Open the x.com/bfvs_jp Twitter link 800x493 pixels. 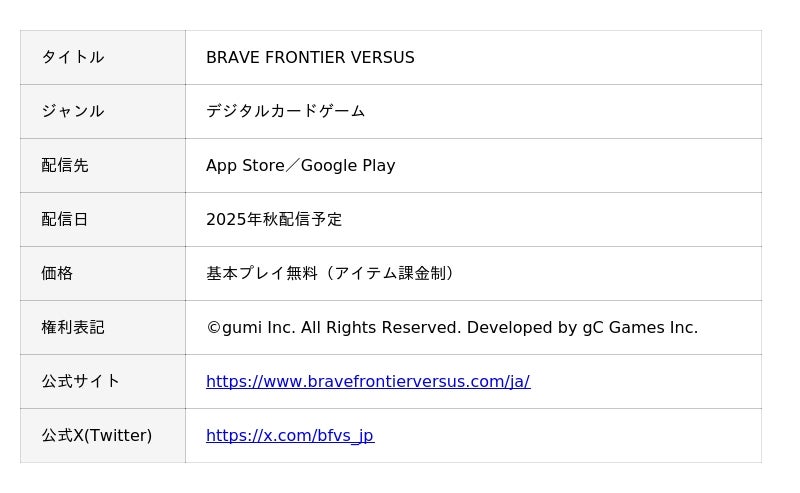click(289, 435)
